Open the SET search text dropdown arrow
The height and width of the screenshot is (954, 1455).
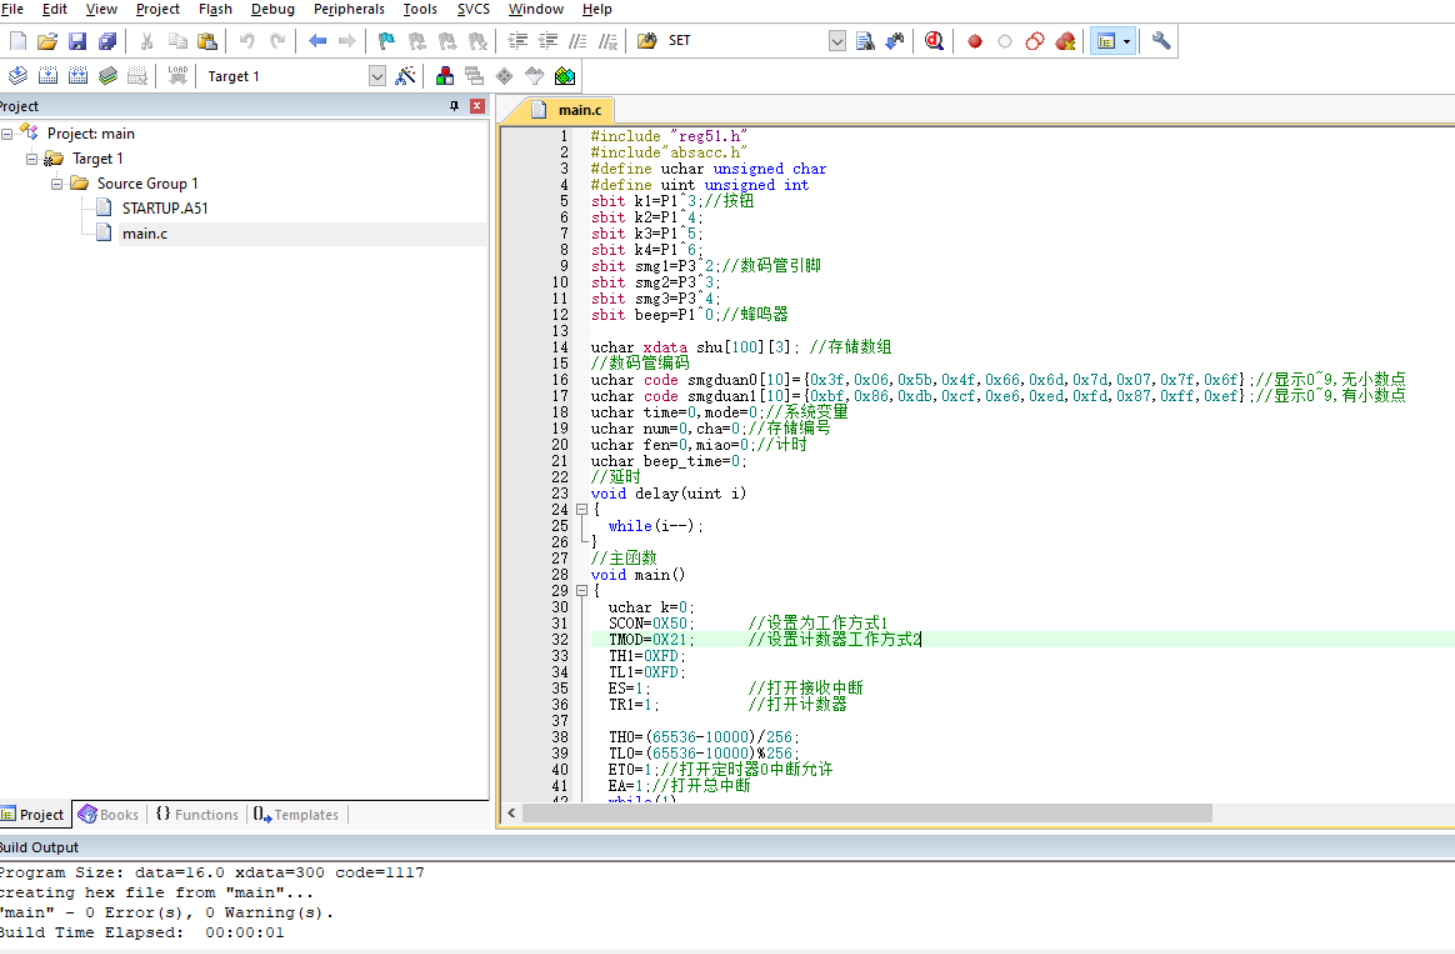[x=837, y=41]
